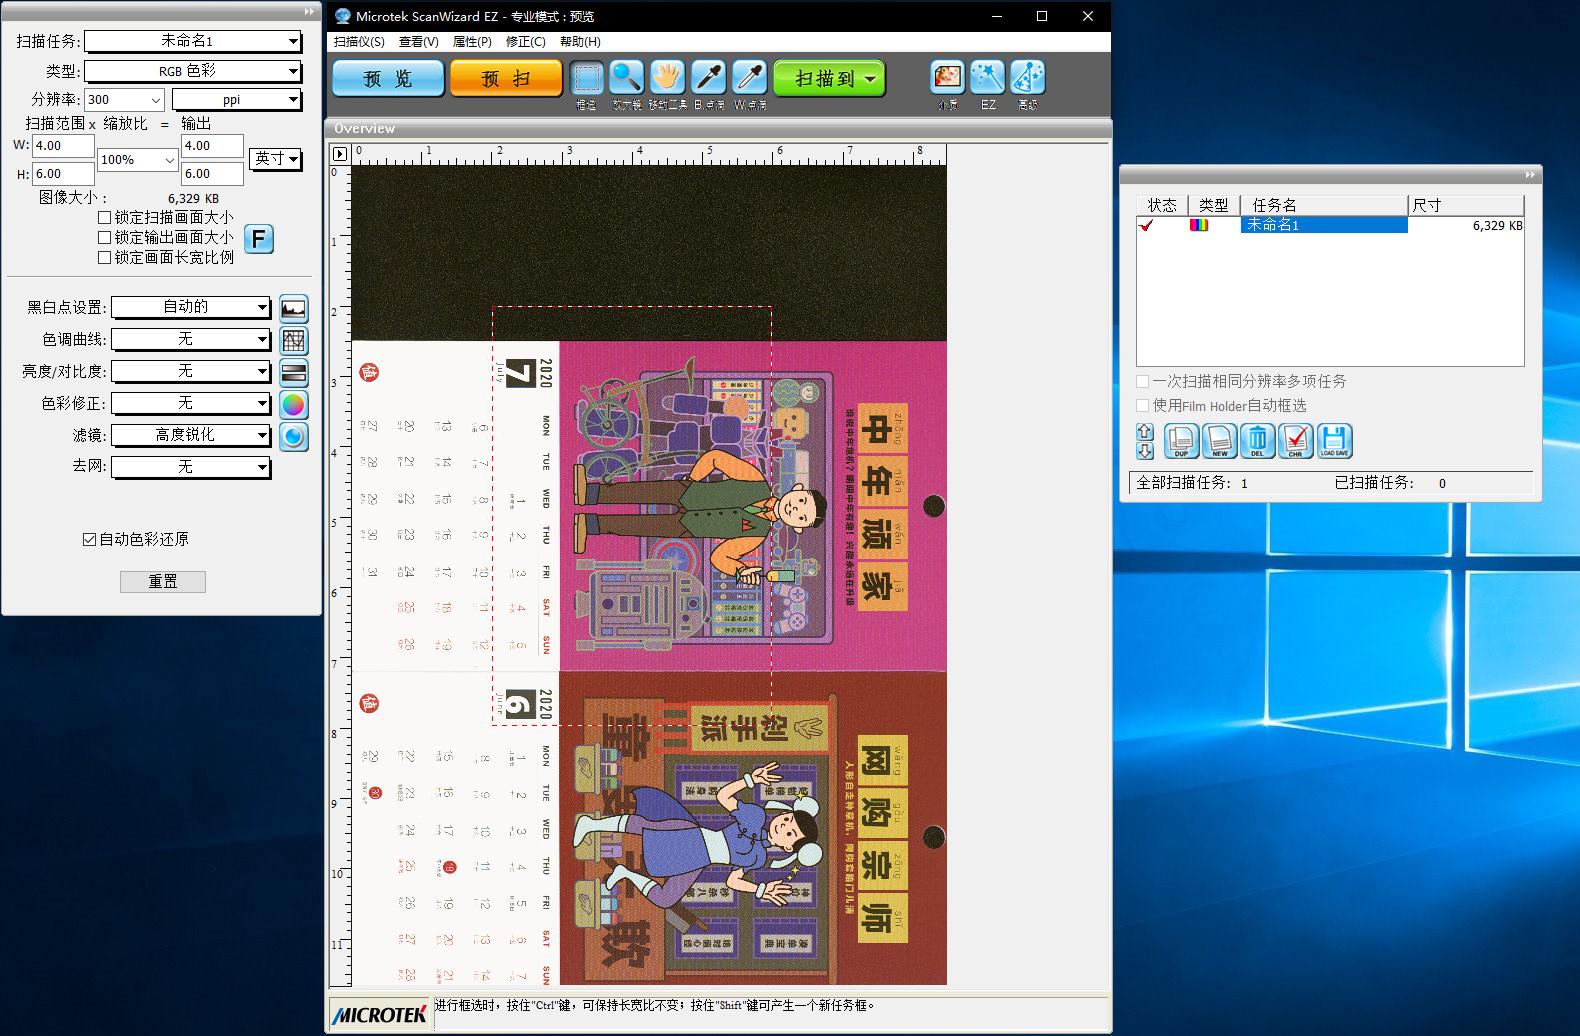The height and width of the screenshot is (1036, 1580).
Task: Open the 修正(C) menu
Action: 525,42
